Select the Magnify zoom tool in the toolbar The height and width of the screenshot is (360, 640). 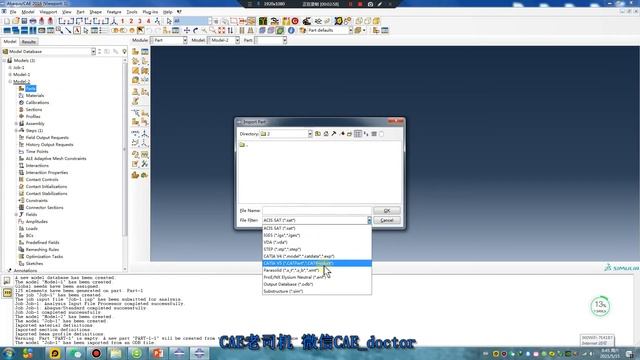tap(204, 30)
